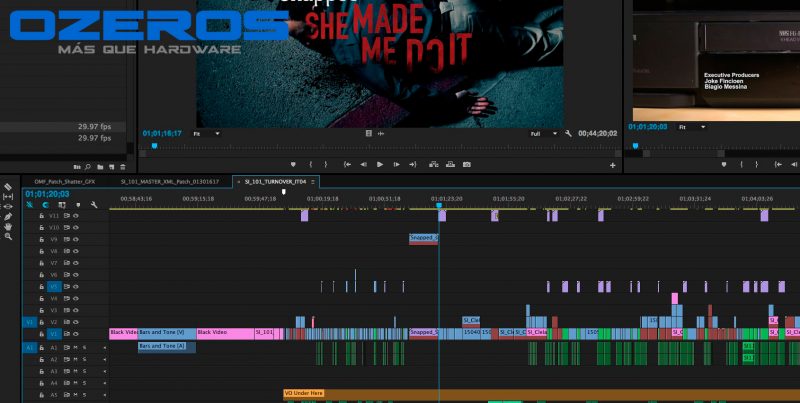Click V1 source patching indicator
Image resolution: width=800 pixels, height=403 pixels.
coord(29,322)
